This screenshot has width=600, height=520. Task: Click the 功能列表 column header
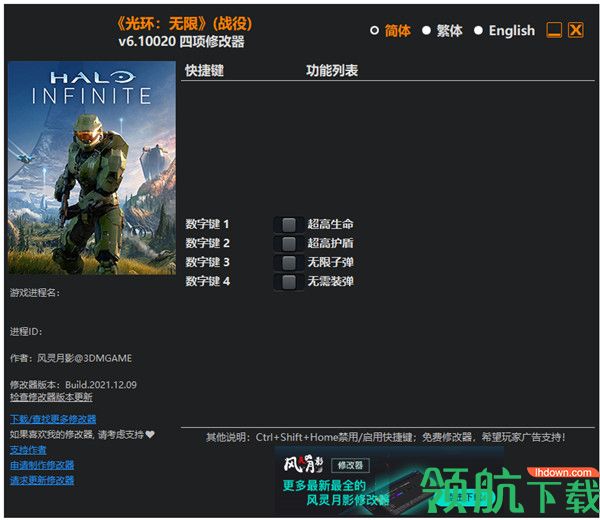click(332, 70)
